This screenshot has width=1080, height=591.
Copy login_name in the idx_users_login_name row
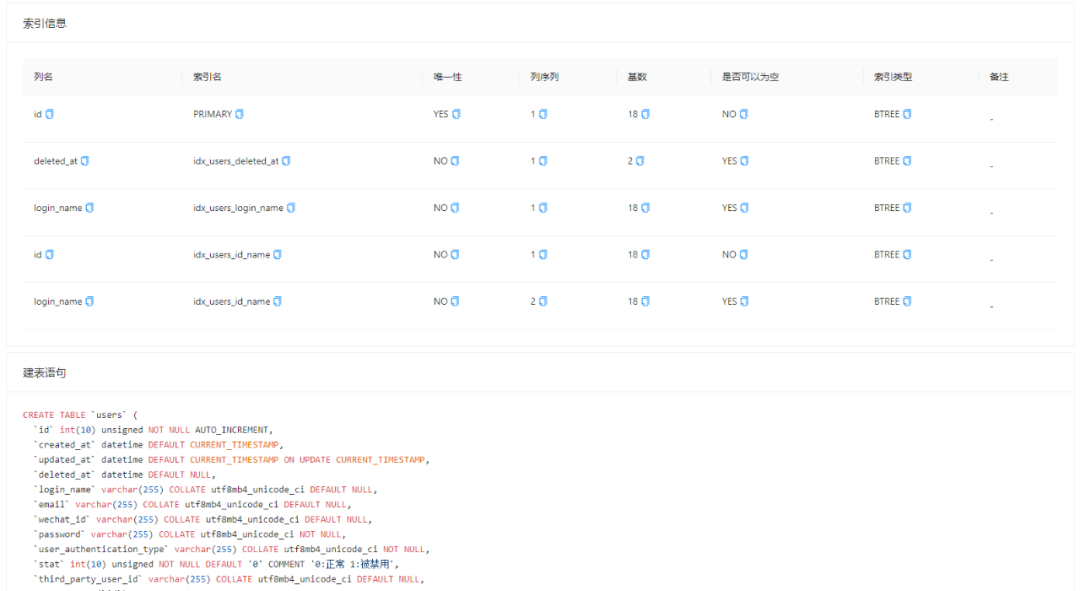(x=90, y=208)
